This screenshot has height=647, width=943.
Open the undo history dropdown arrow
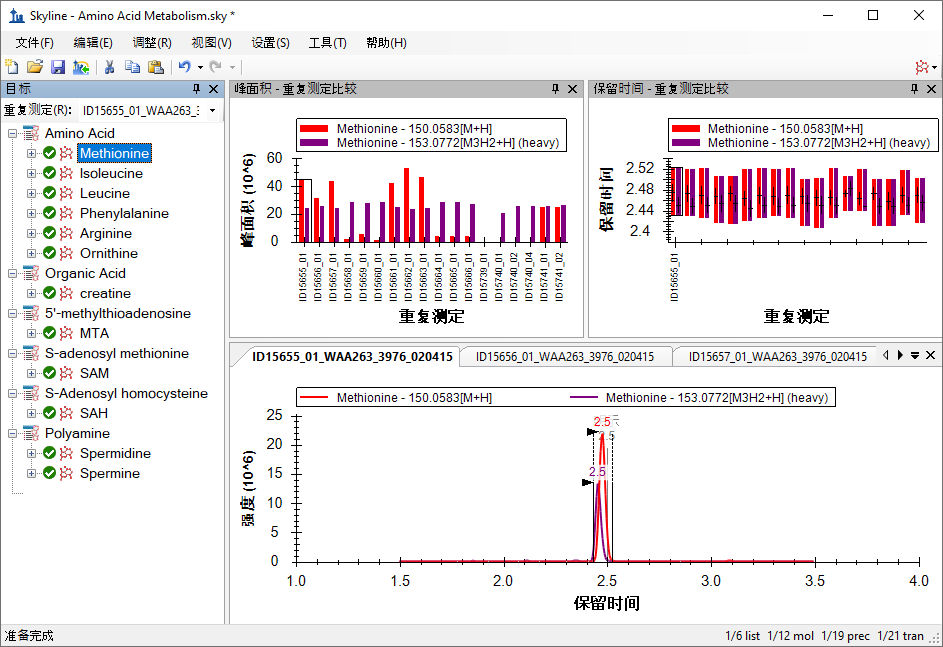tap(200, 67)
